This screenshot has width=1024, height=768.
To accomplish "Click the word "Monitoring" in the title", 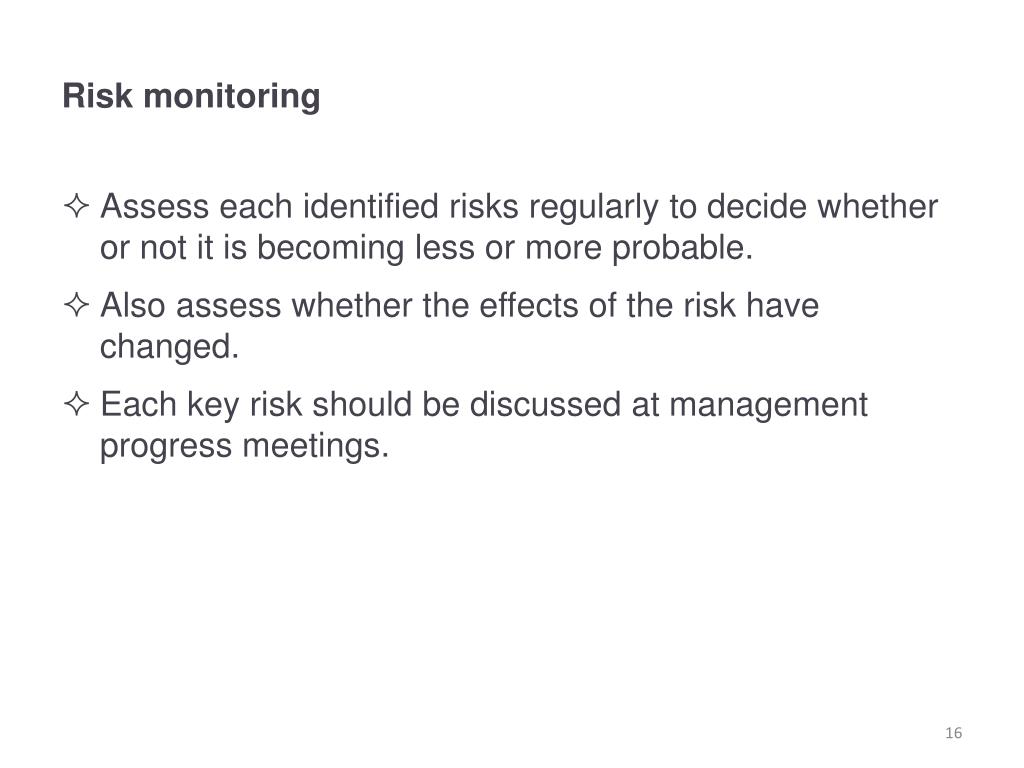I will pyautogui.click(x=232, y=97).
